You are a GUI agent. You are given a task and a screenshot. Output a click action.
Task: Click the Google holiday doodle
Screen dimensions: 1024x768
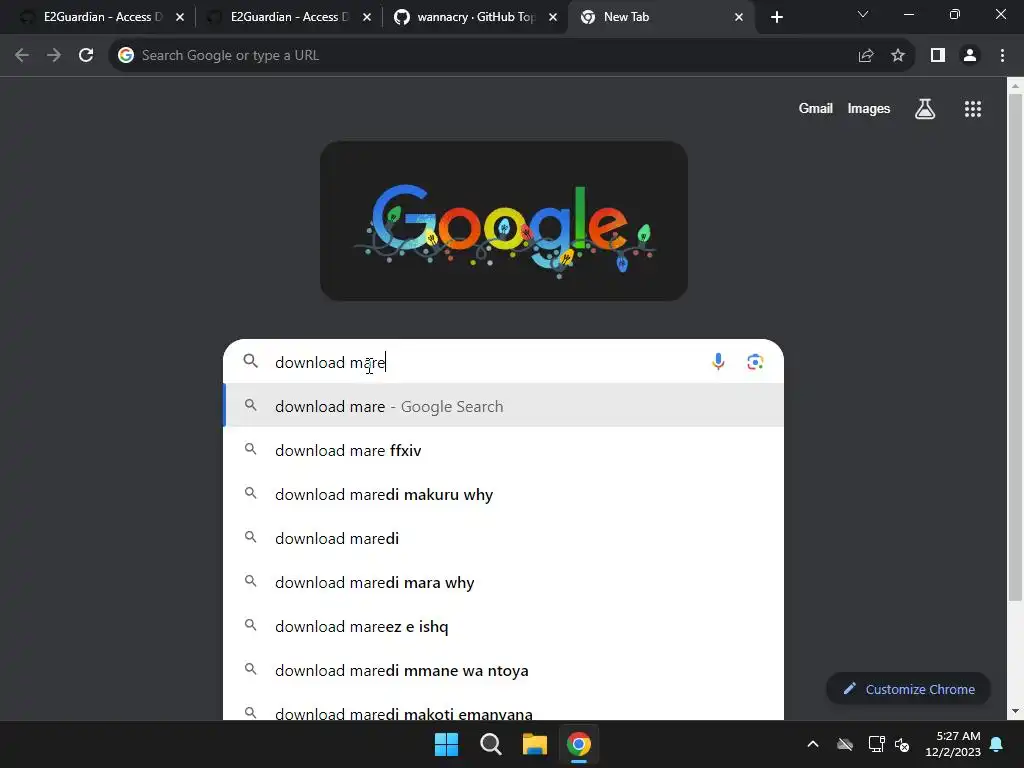point(504,221)
